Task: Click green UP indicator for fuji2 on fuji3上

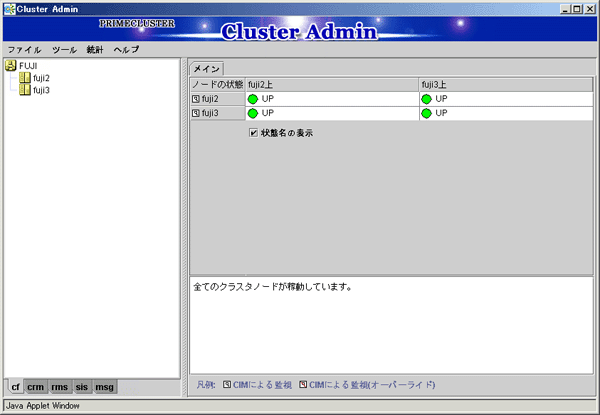Action: click(426, 99)
